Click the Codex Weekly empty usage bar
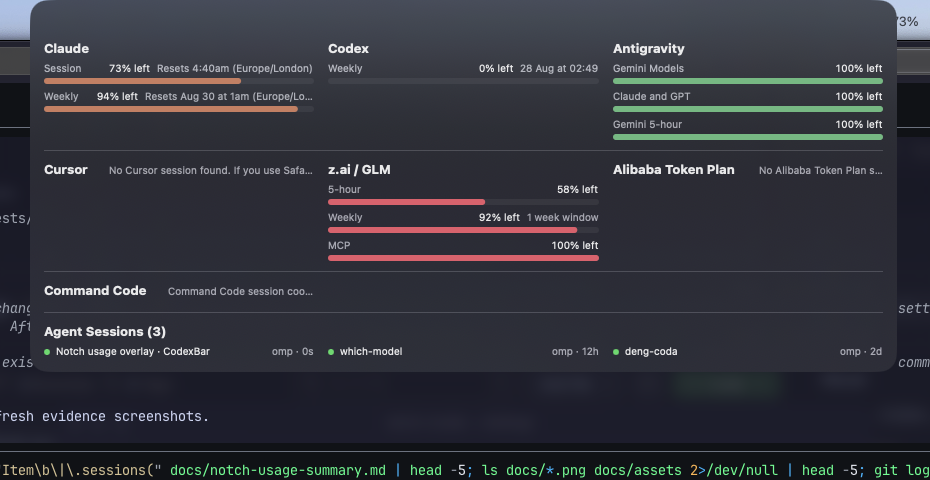Screen dimensions: 930x480 [x=463, y=81]
